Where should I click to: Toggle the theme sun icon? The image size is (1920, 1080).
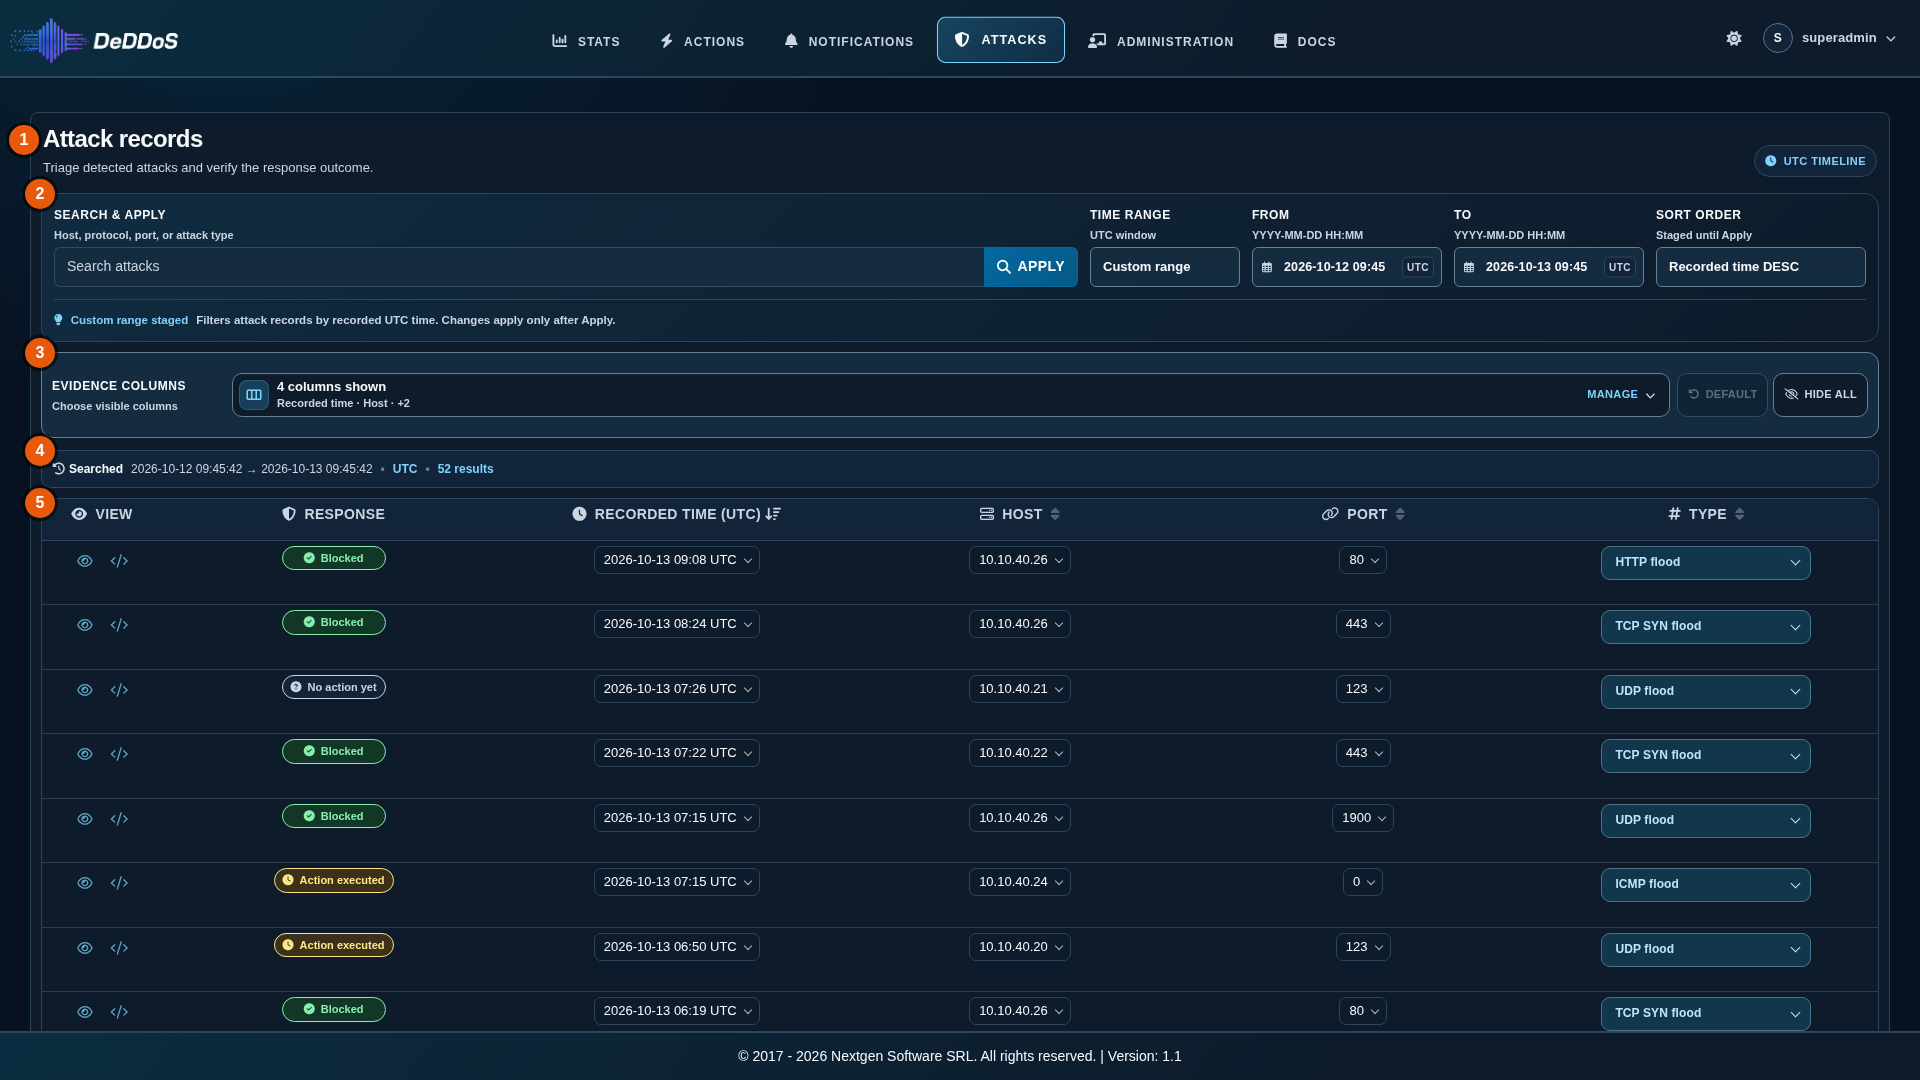[1734, 38]
